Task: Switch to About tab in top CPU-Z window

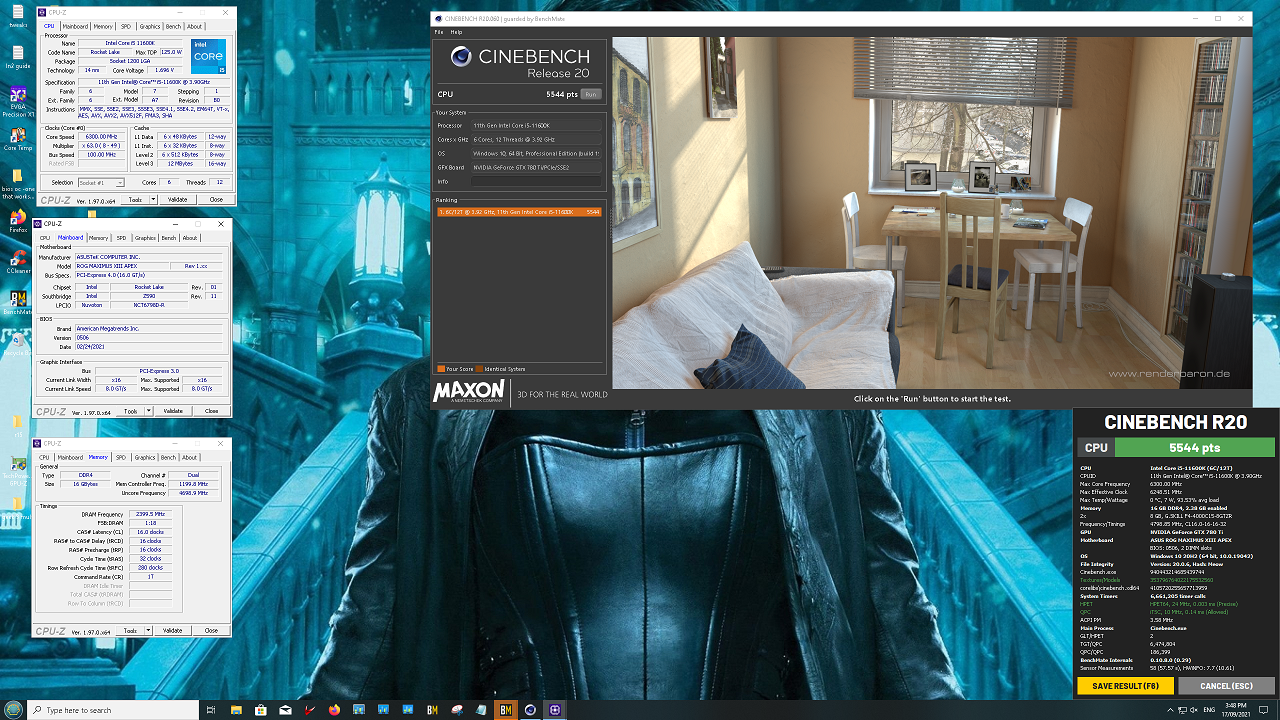Action: tap(194, 26)
